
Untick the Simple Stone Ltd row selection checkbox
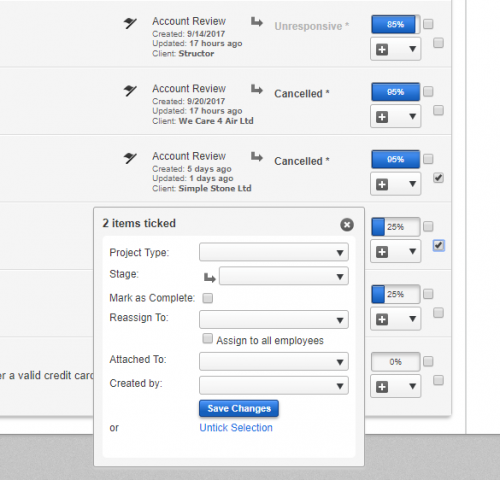[438, 178]
